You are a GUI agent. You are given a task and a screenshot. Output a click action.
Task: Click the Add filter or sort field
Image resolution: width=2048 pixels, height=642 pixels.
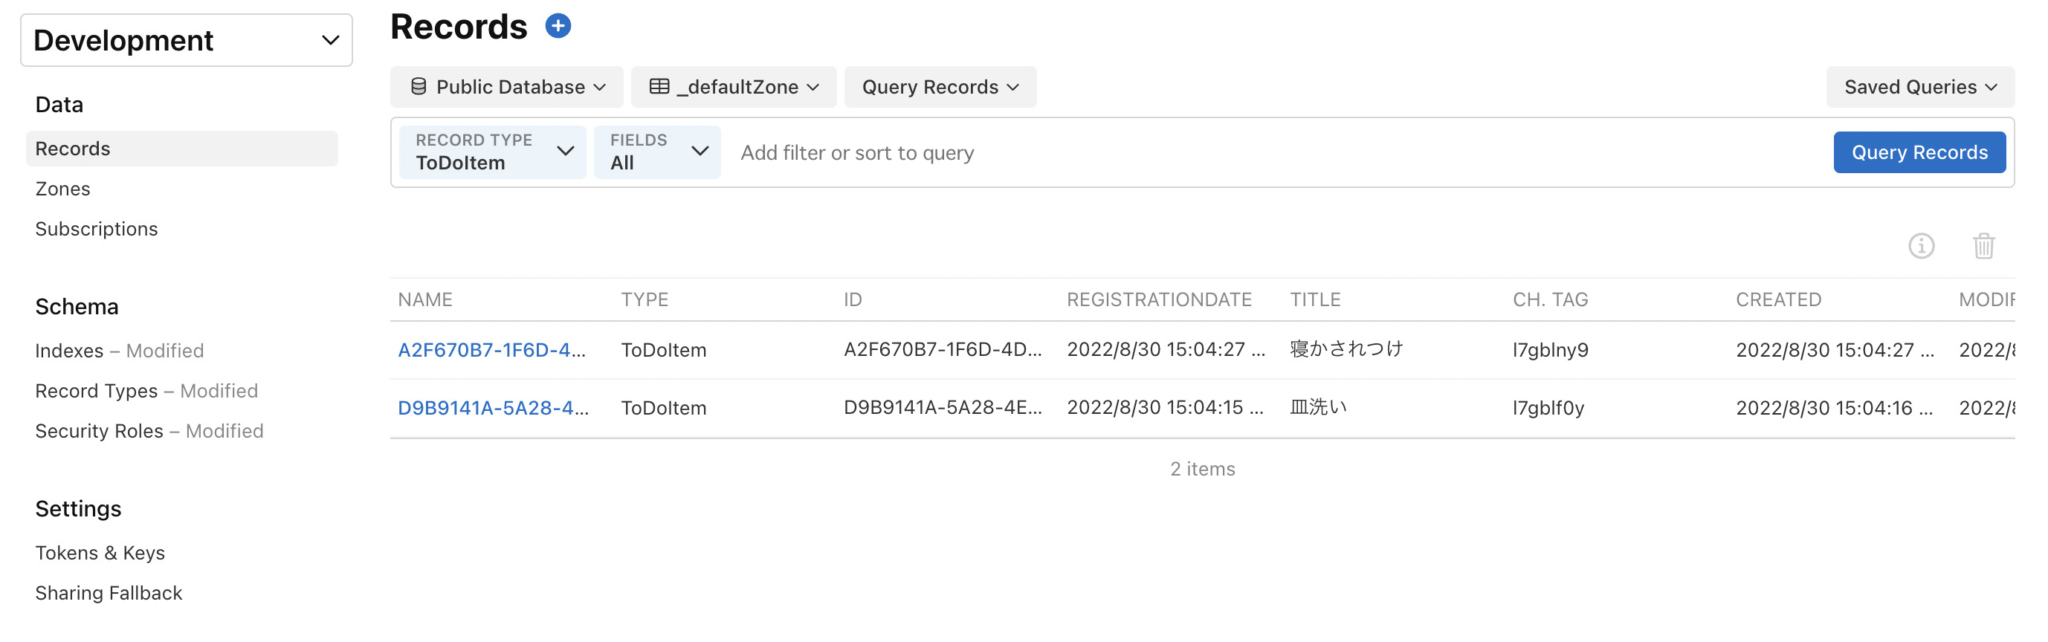pyautogui.click(x=1270, y=153)
